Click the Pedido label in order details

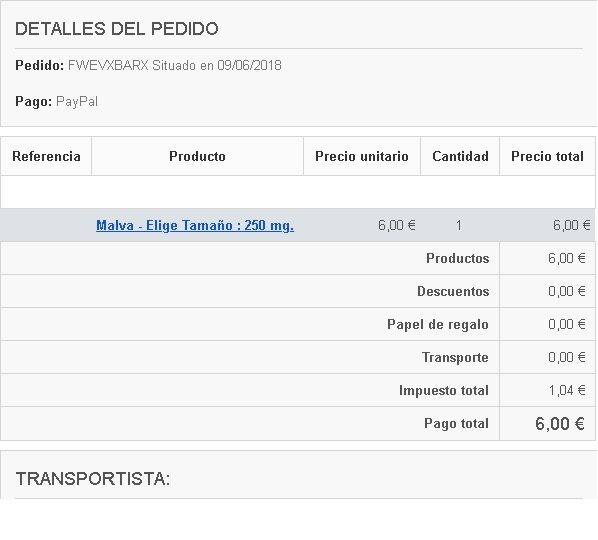(40, 65)
